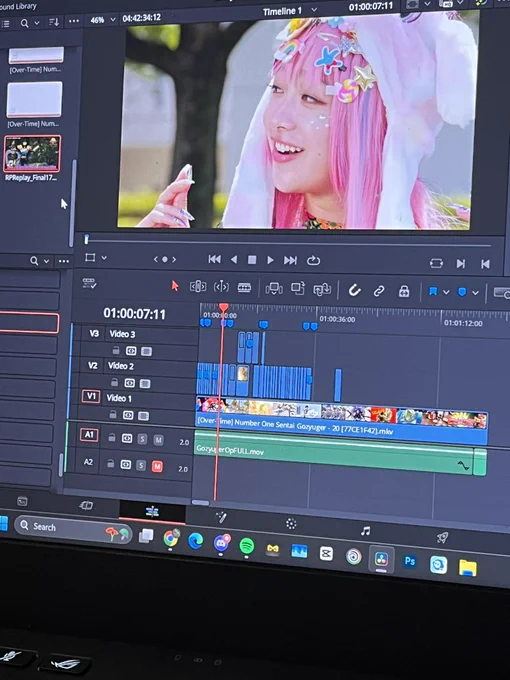The height and width of the screenshot is (680, 510).
Task: Unmute the A2 audio track
Action: [157, 466]
